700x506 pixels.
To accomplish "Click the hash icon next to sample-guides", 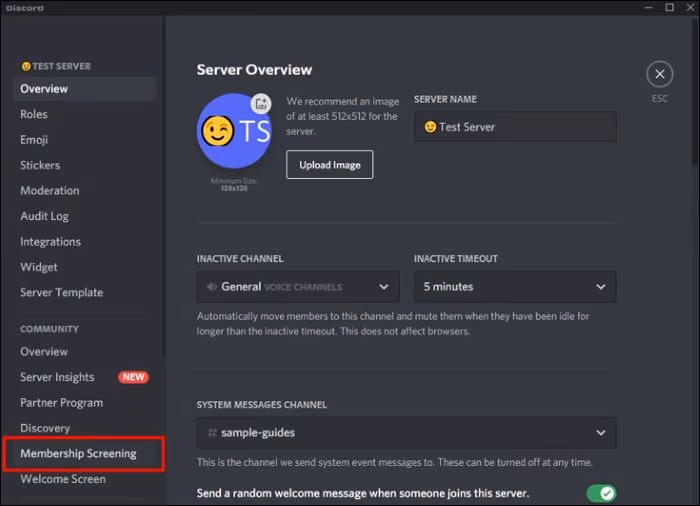I will coord(212,433).
